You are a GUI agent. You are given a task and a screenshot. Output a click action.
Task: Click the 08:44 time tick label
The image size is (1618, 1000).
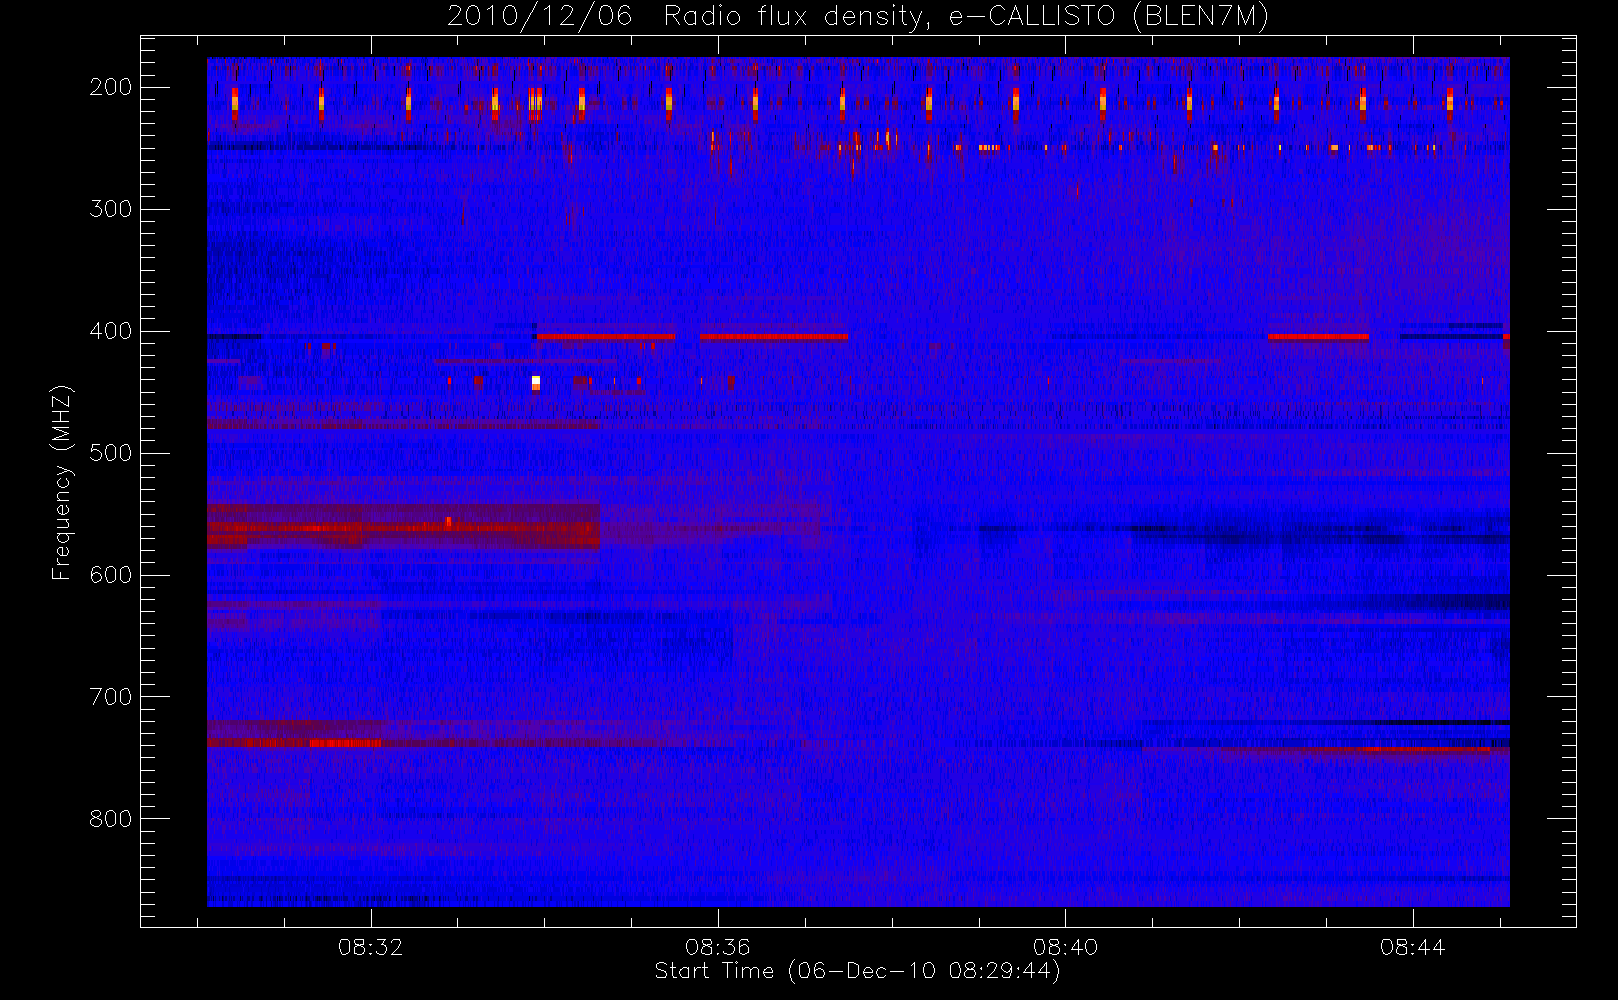tap(1412, 947)
